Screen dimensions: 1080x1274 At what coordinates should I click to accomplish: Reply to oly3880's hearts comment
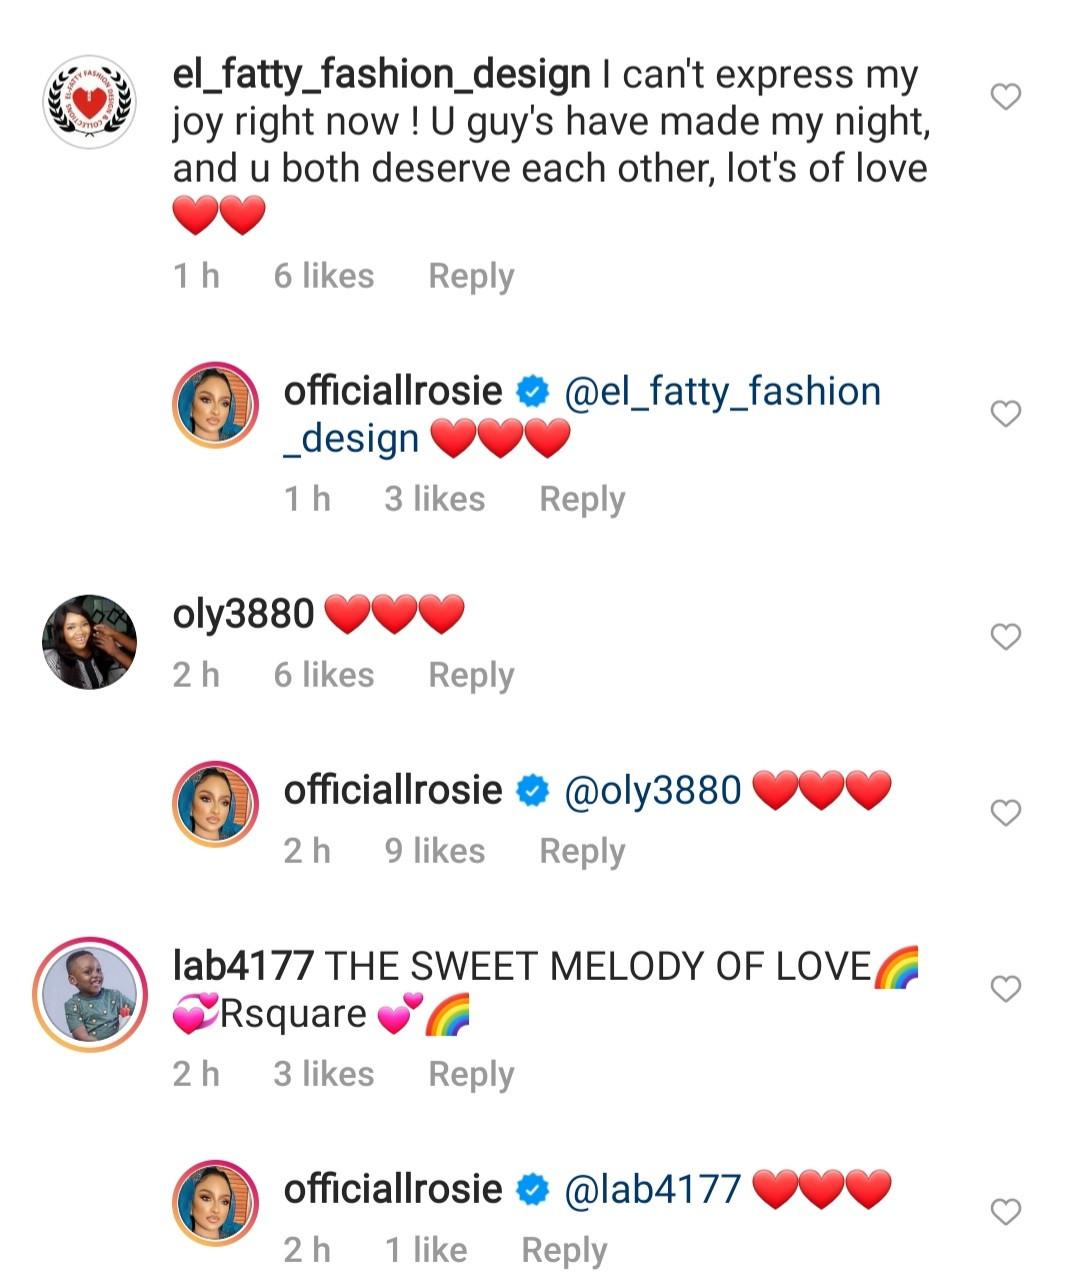pos(471,675)
